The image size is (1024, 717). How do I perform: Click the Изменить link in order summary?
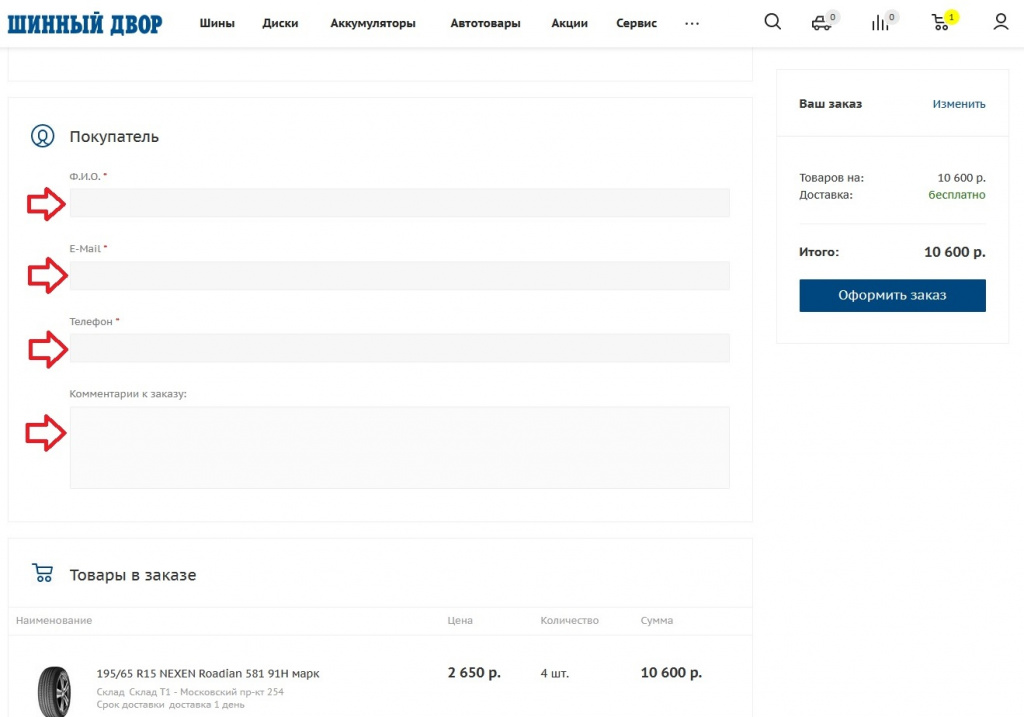(x=958, y=104)
